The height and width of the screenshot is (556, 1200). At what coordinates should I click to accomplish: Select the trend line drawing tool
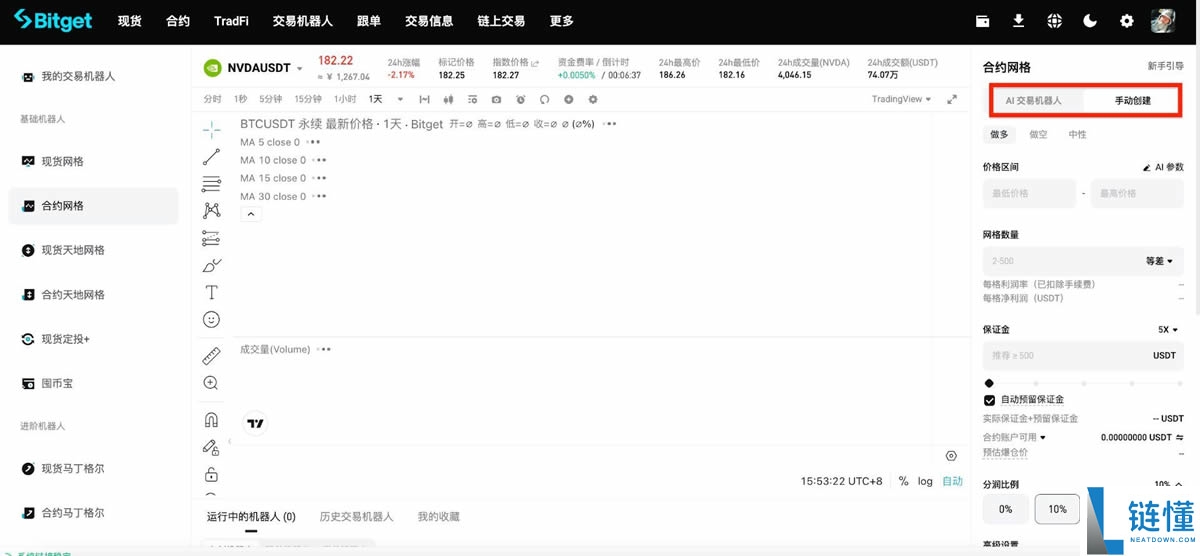[x=211, y=157]
